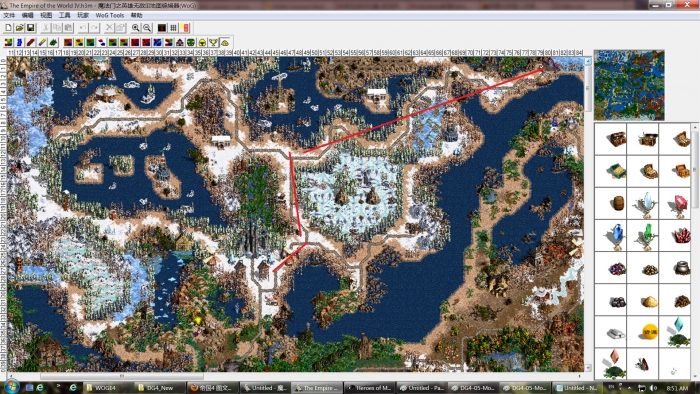Click the Zoom Out magnifier icon
Screen dimensions: 700x394
click(146, 28)
